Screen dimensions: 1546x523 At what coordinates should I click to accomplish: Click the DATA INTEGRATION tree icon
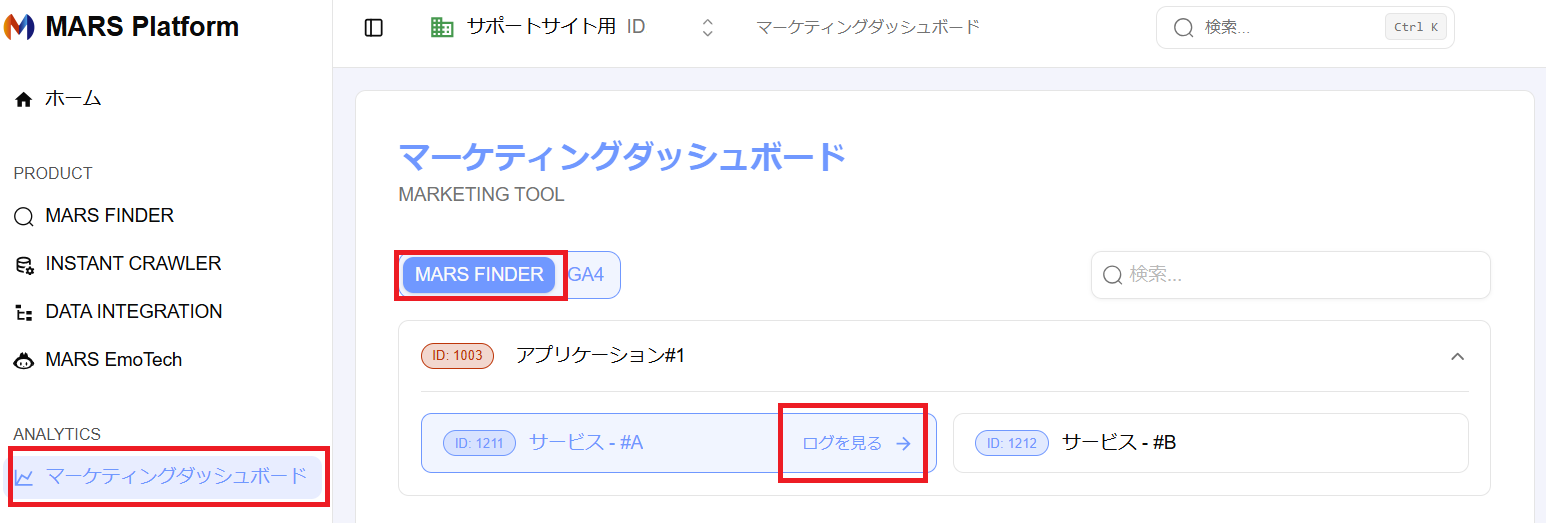click(x=23, y=313)
